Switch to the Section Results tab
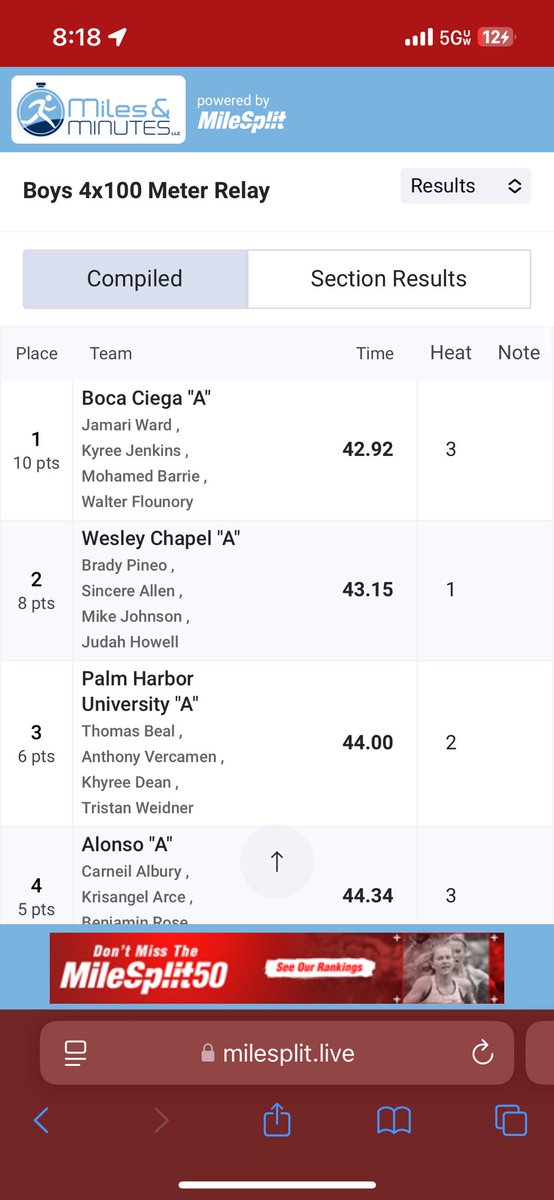The height and width of the screenshot is (1200, 554). coord(389,279)
